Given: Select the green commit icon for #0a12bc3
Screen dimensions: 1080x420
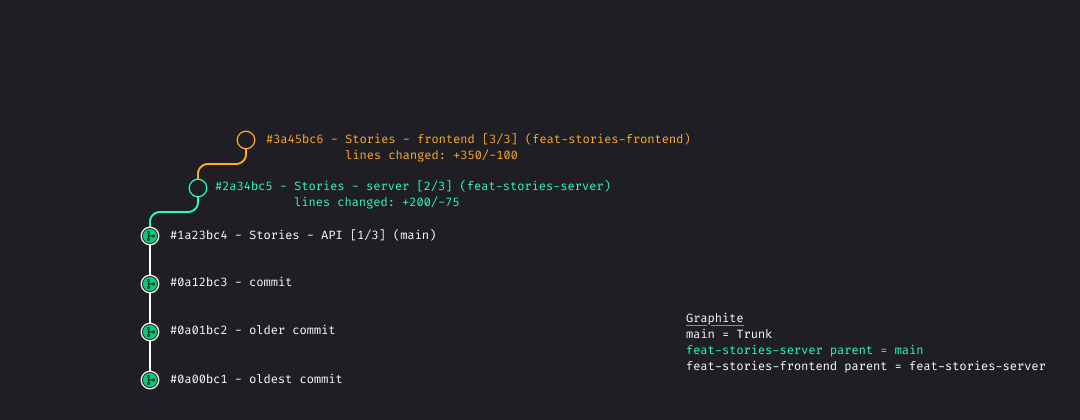Looking at the screenshot, I should (150, 283).
